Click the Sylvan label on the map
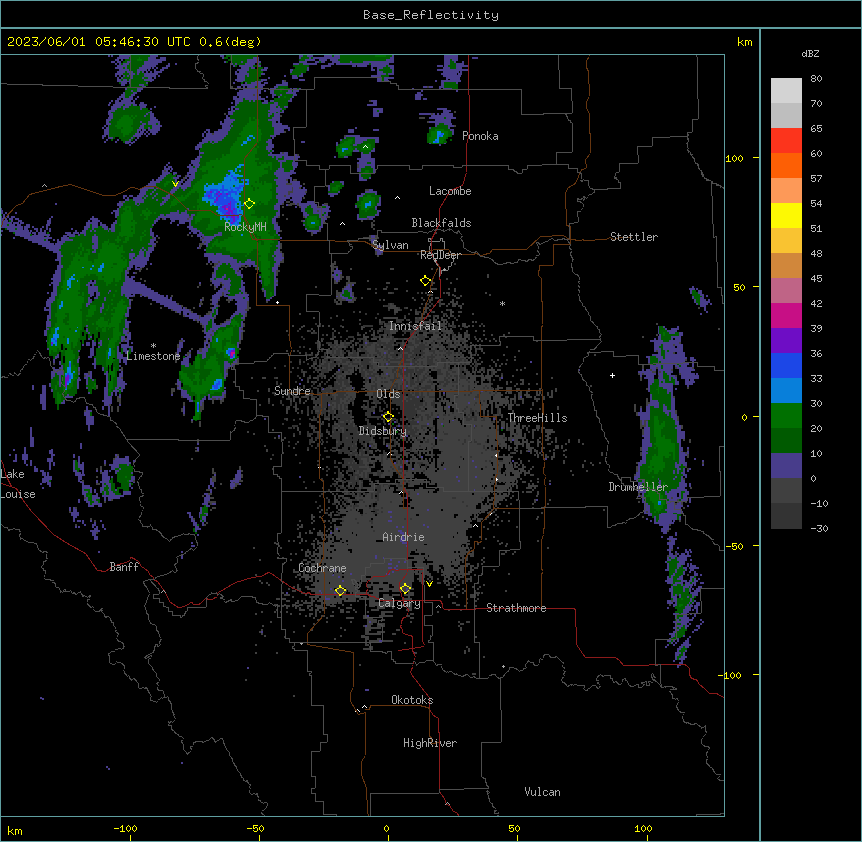 tap(390, 245)
